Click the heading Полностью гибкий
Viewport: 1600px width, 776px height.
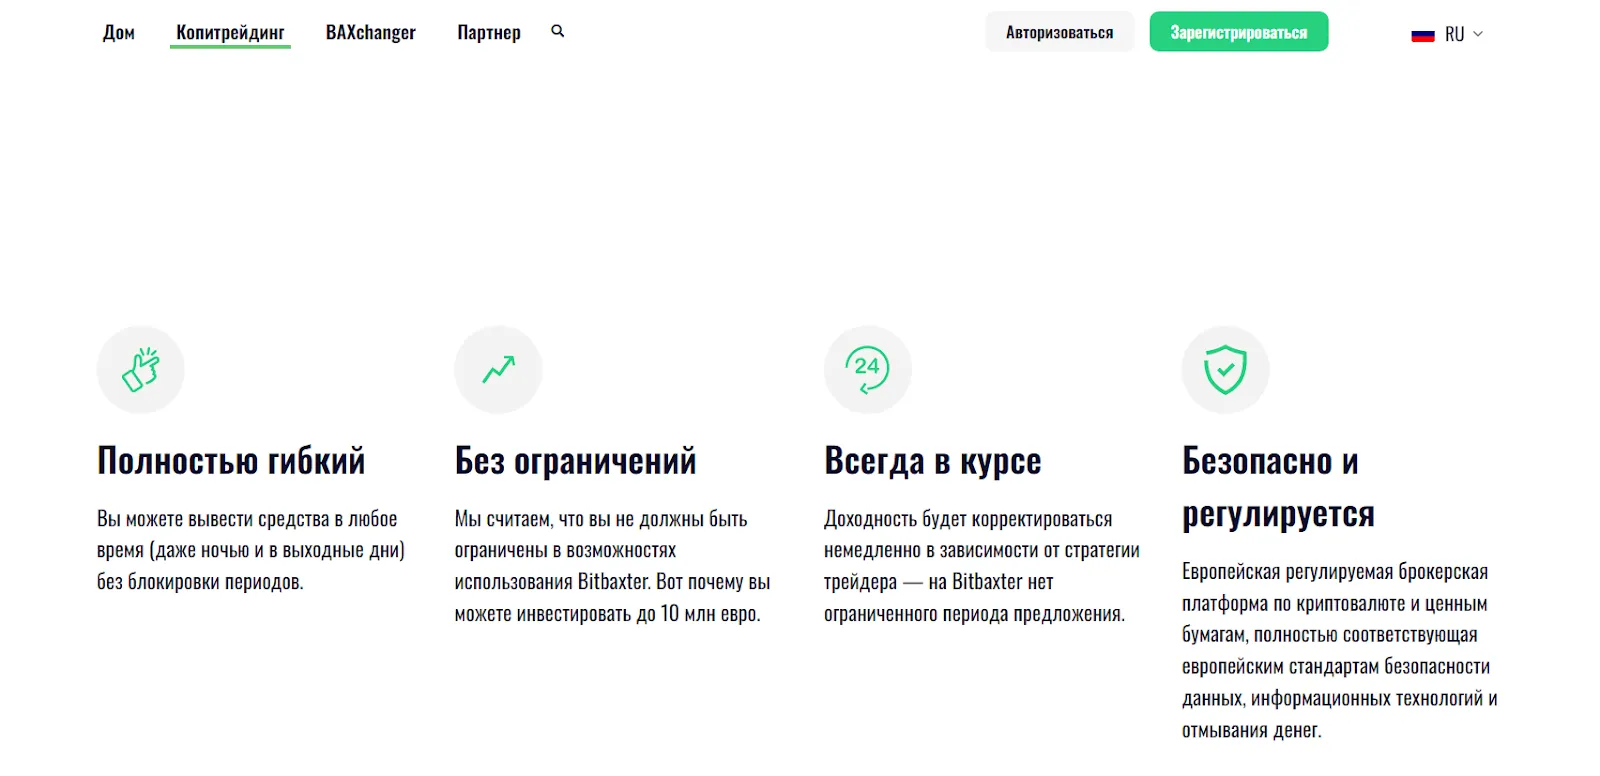[x=231, y=461]
